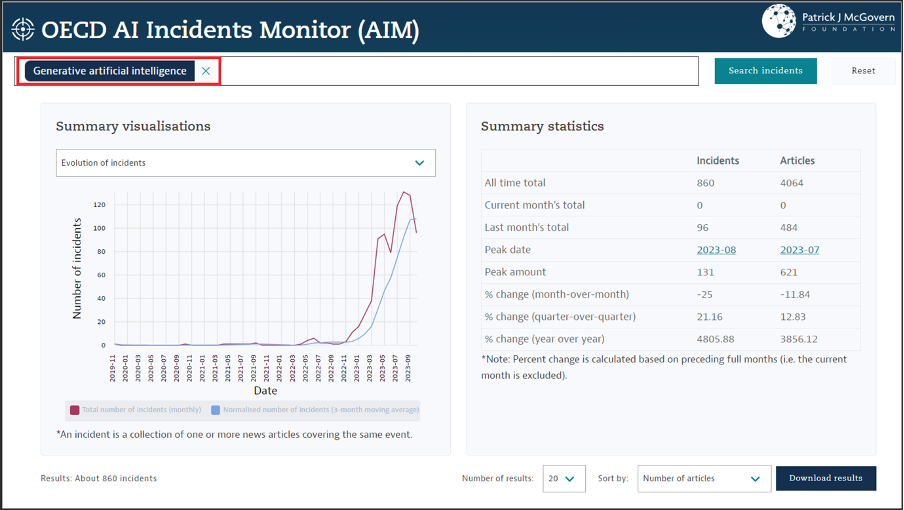Select the quarter-over-quarter value 21.16

point(709,317)
